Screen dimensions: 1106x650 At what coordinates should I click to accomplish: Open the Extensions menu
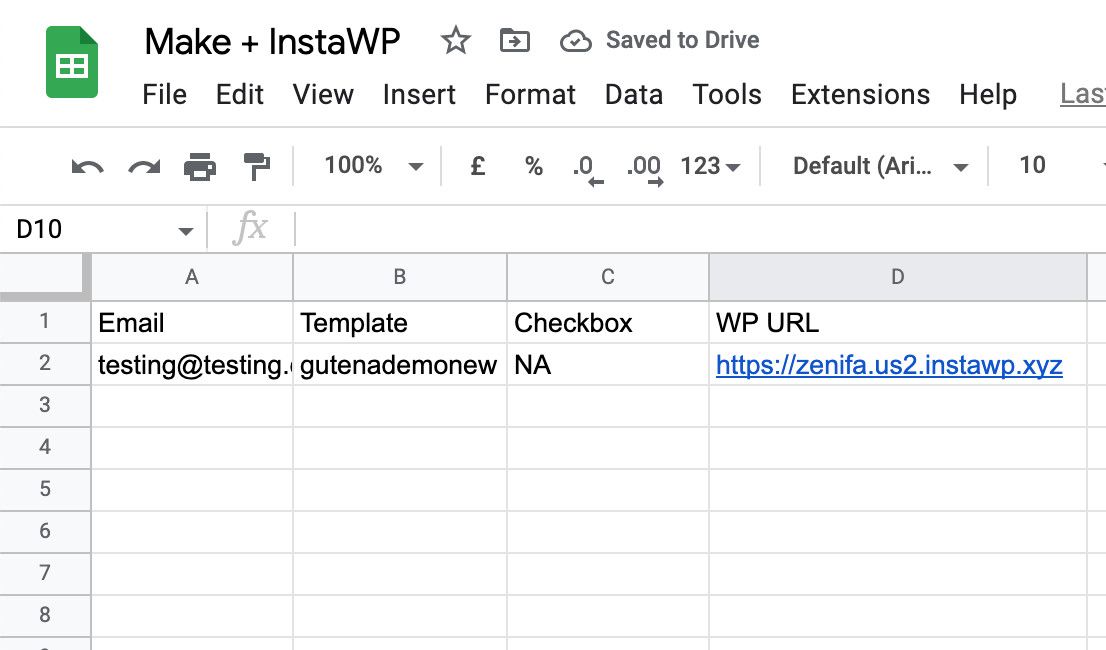pos(861,94)
